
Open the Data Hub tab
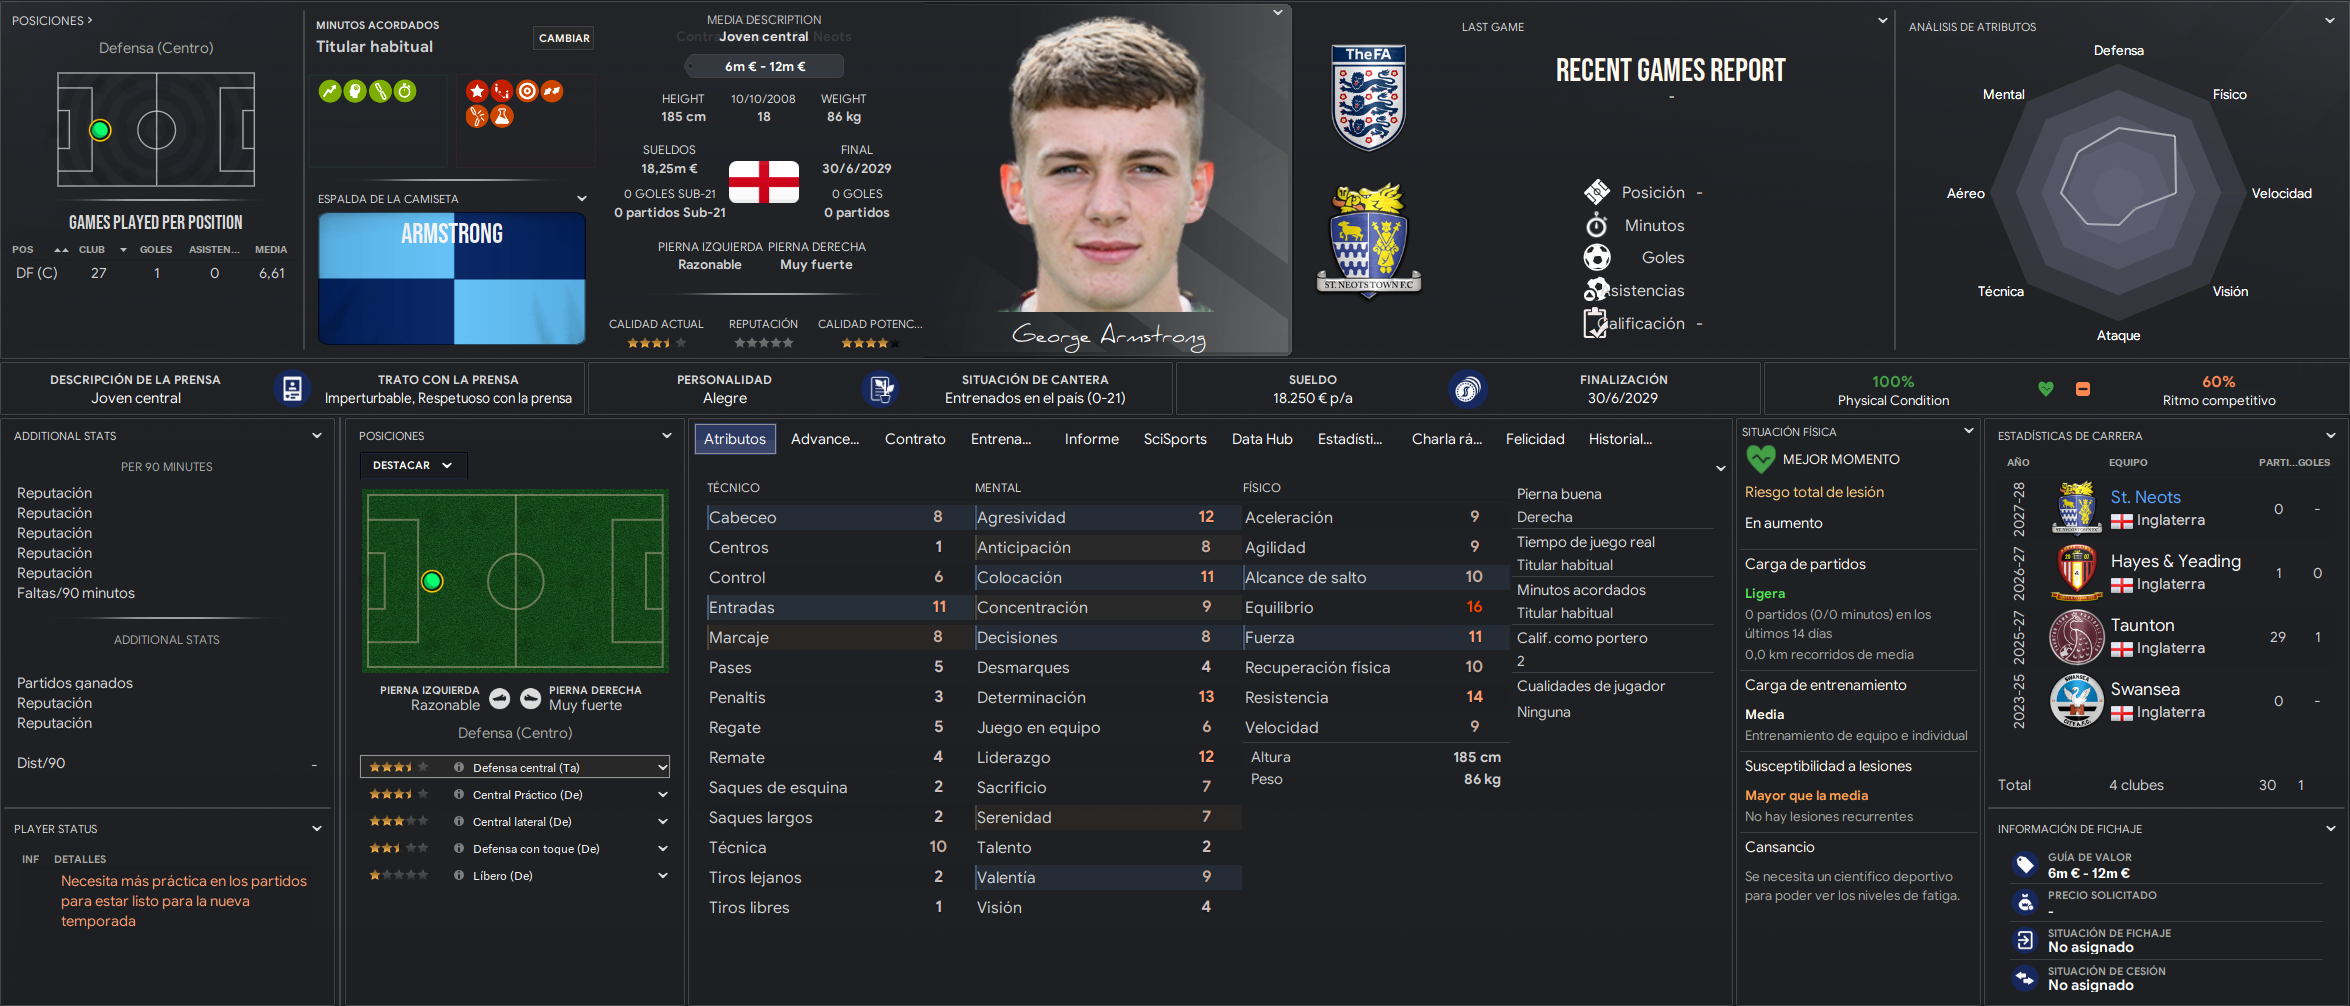click(1262, 439)
